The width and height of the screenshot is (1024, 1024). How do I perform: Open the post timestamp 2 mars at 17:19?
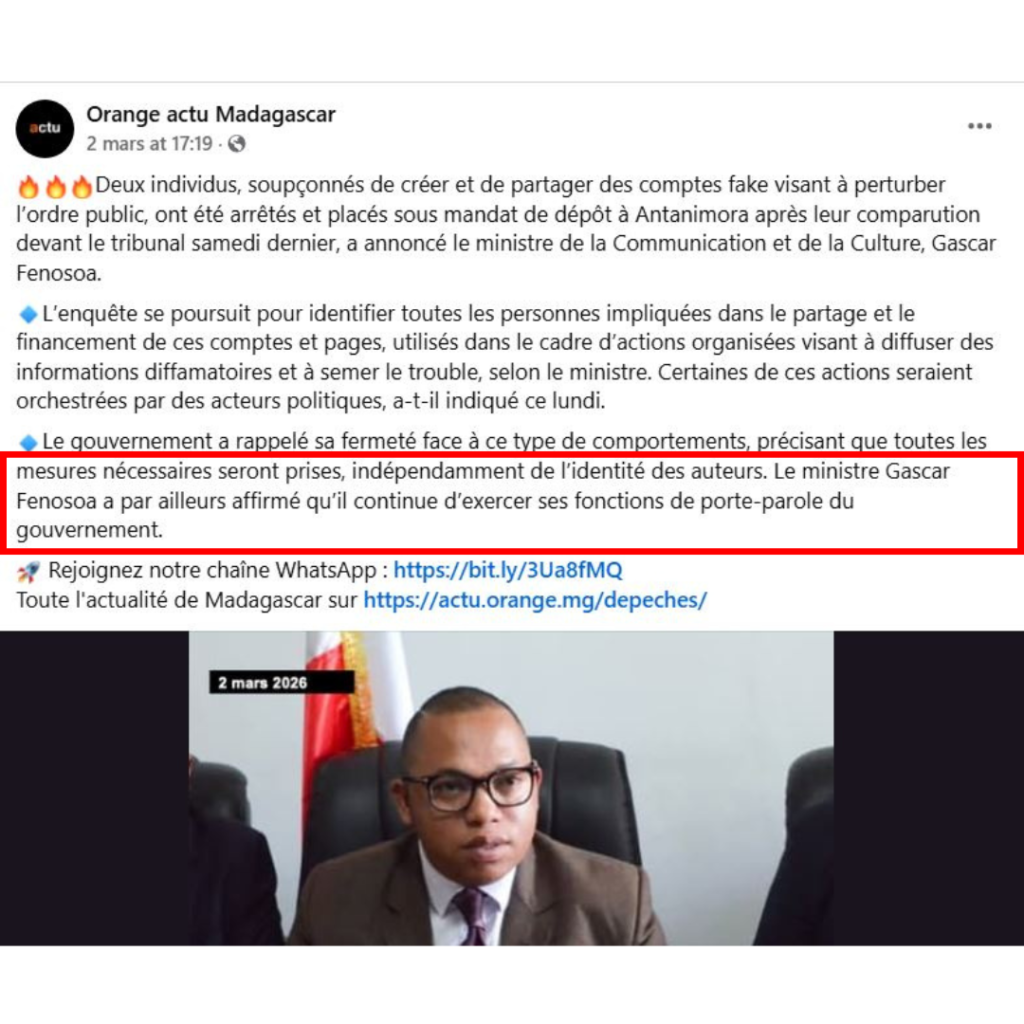[x=150, y=143]
